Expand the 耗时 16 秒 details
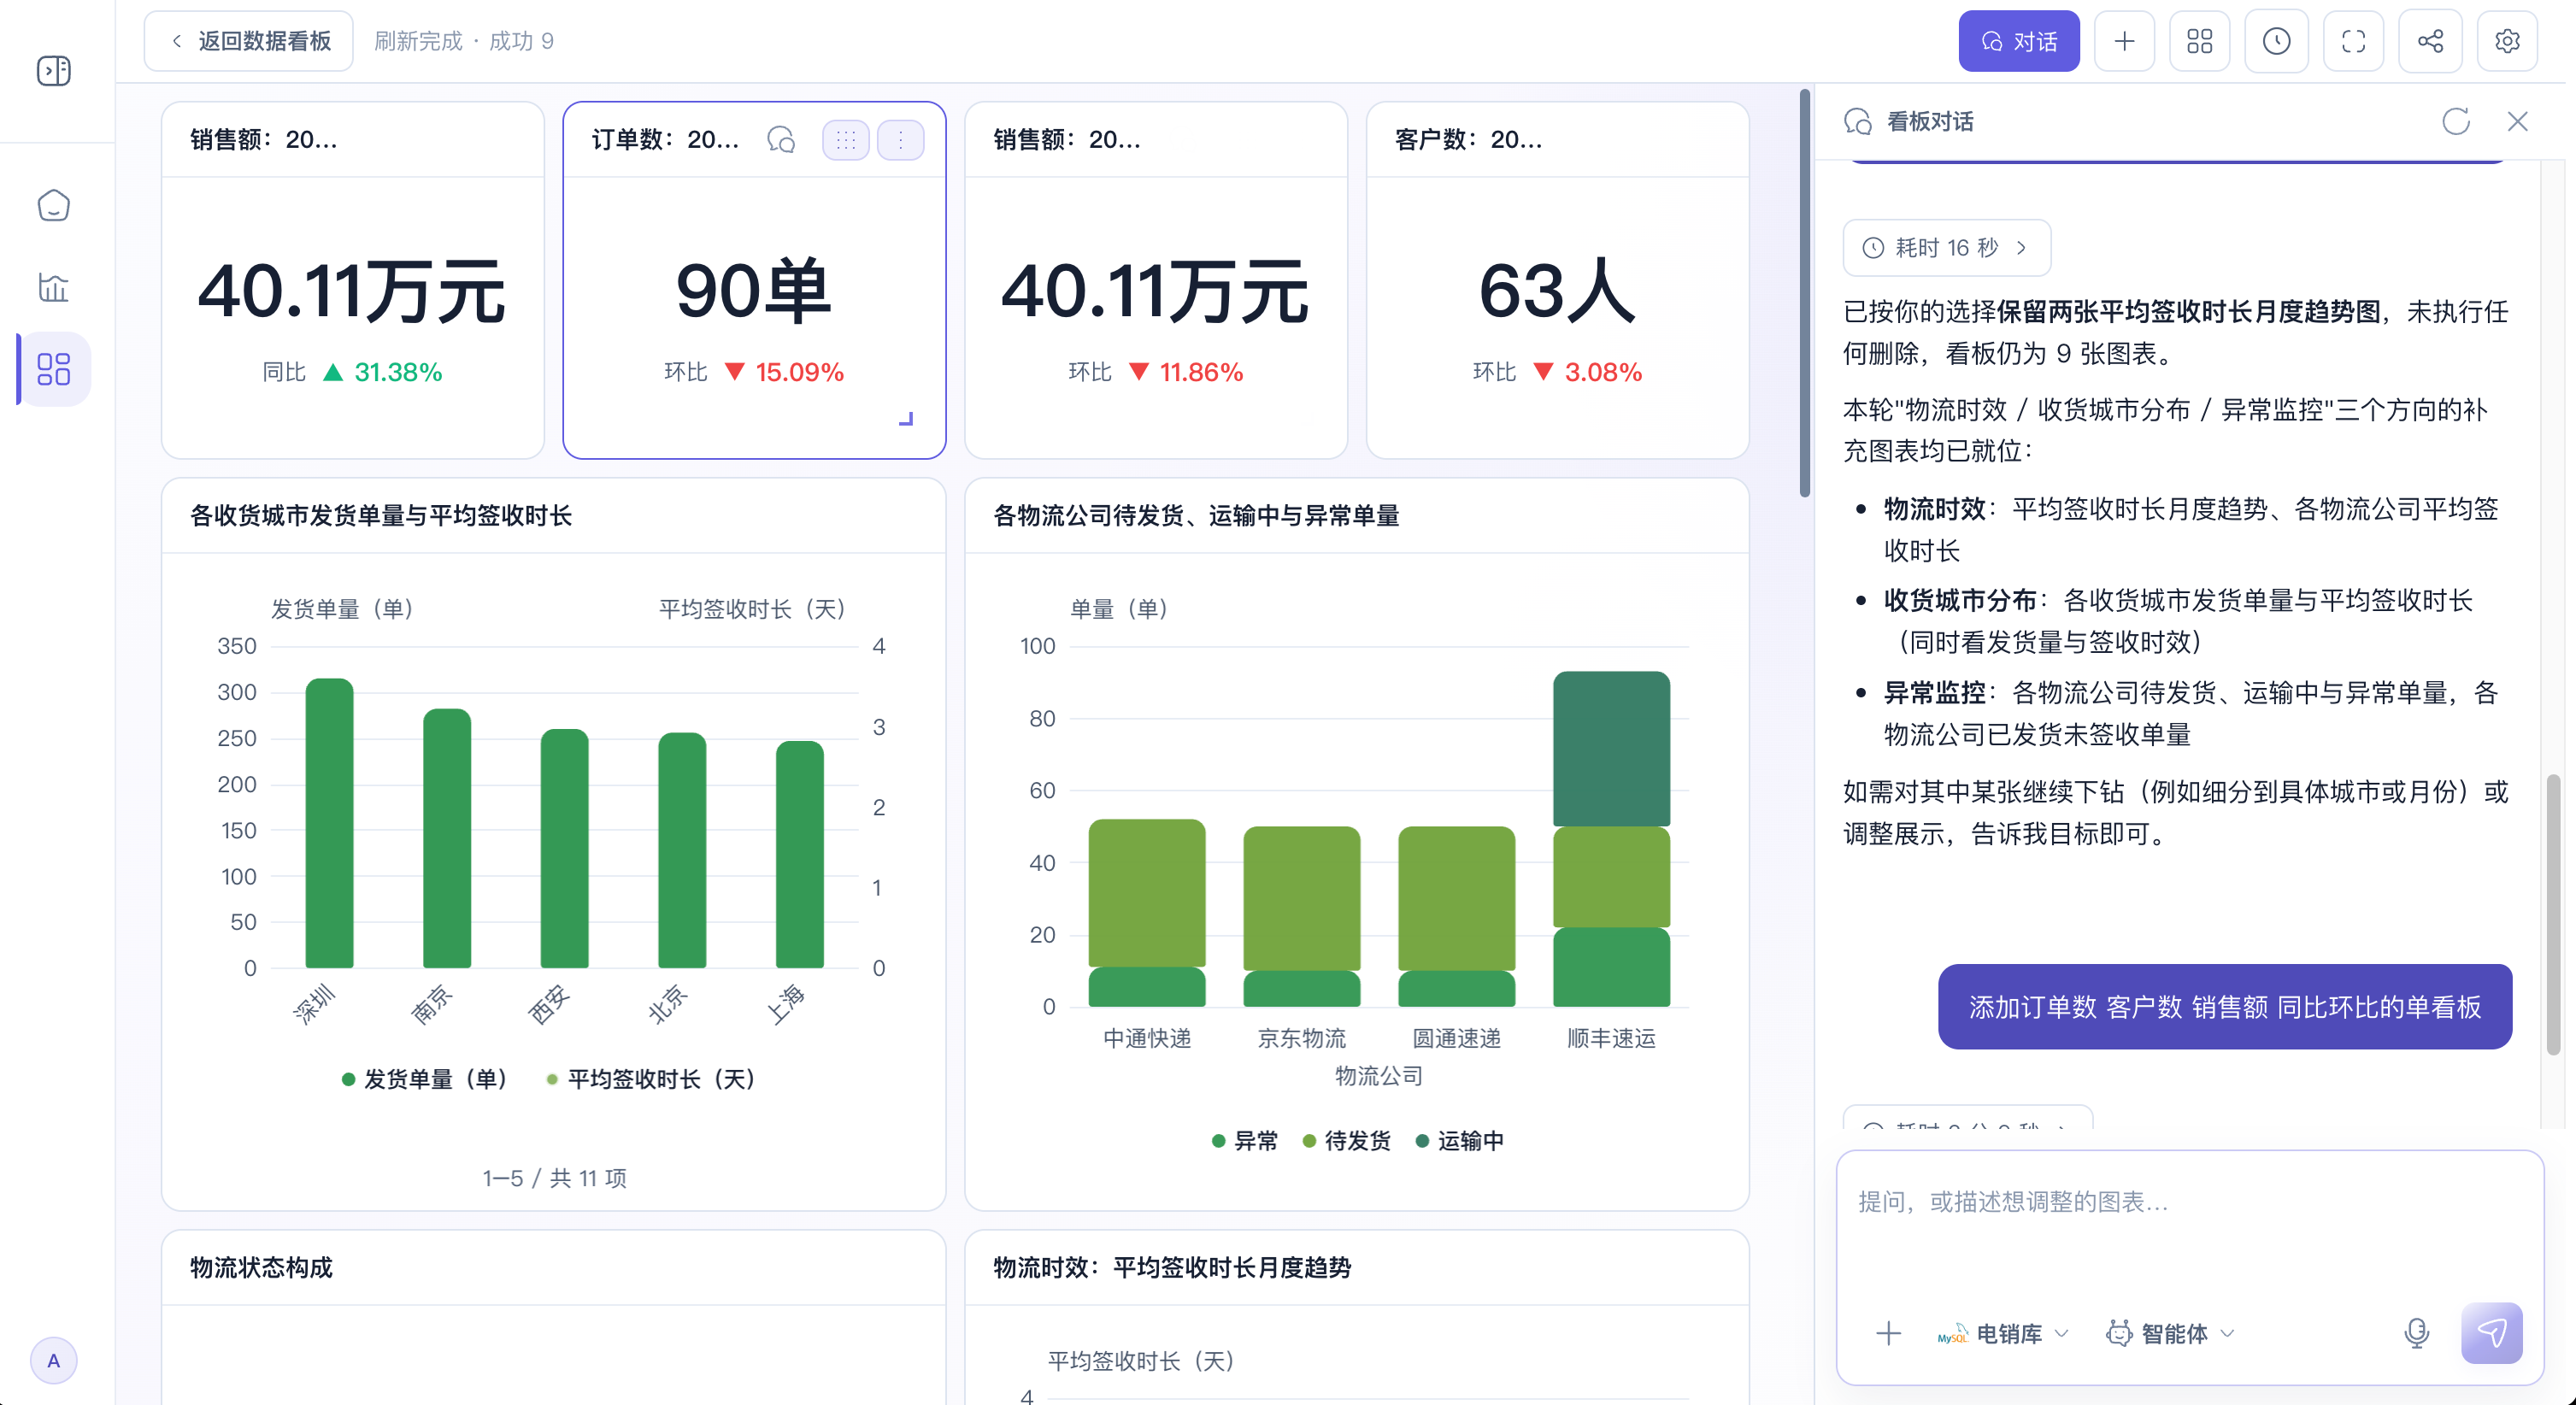This screenshot has height=1405, width=2576. 1946,247
